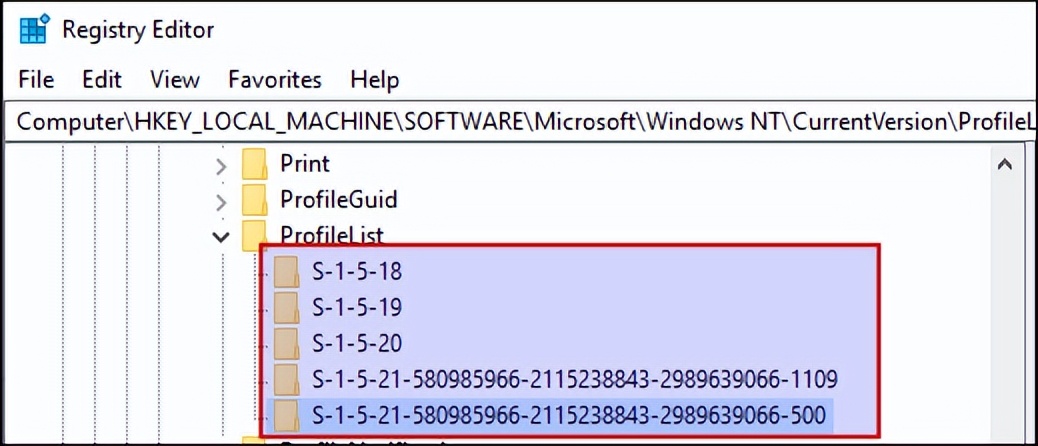Viewport: 1038px width, 446px height.
Task: Click the registry path address bar
Action: point(520,121)
